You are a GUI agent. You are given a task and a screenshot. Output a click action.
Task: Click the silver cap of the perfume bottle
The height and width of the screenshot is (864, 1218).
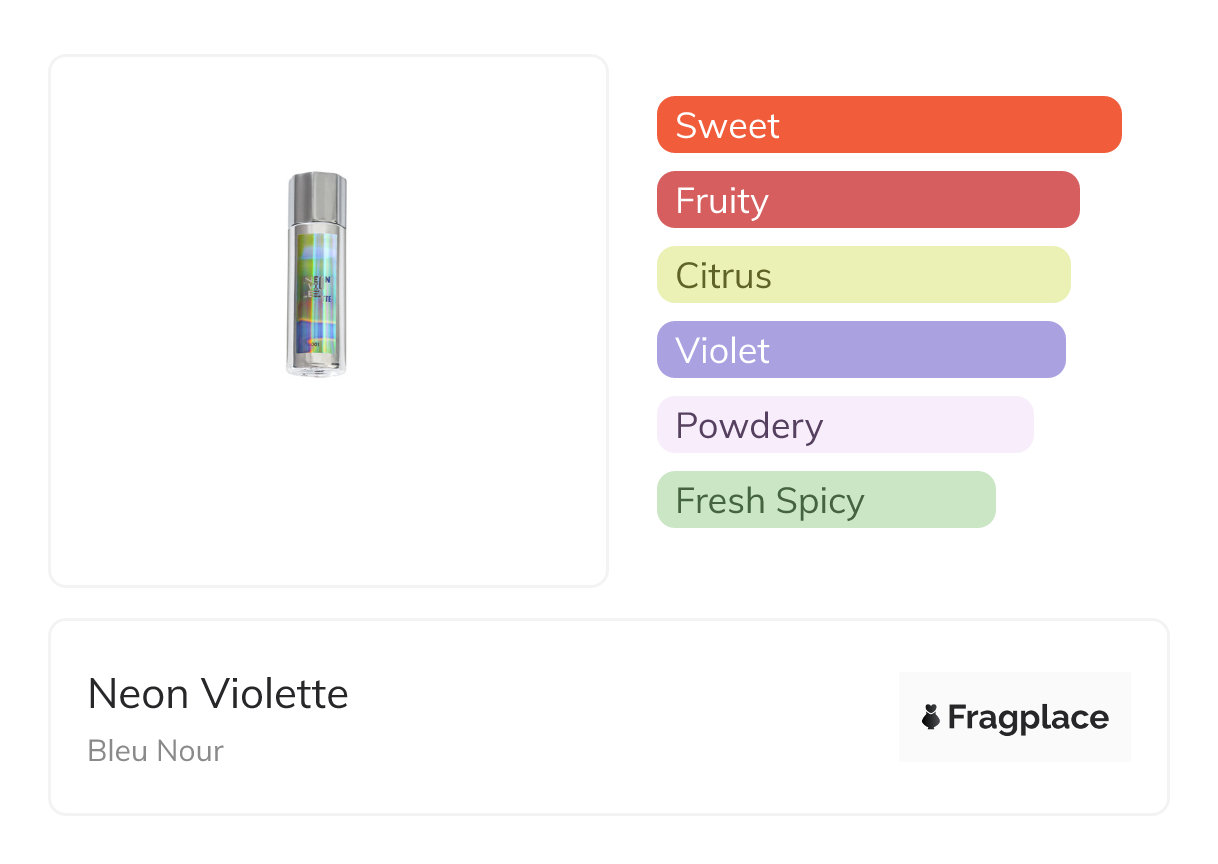(x=317, y=196)
